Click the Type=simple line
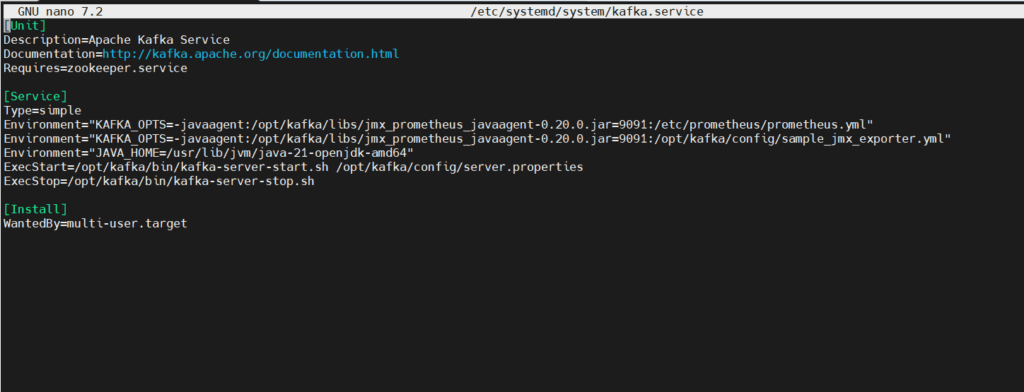The height and width of the screenshot is (392, 1024). pos(42,110)
